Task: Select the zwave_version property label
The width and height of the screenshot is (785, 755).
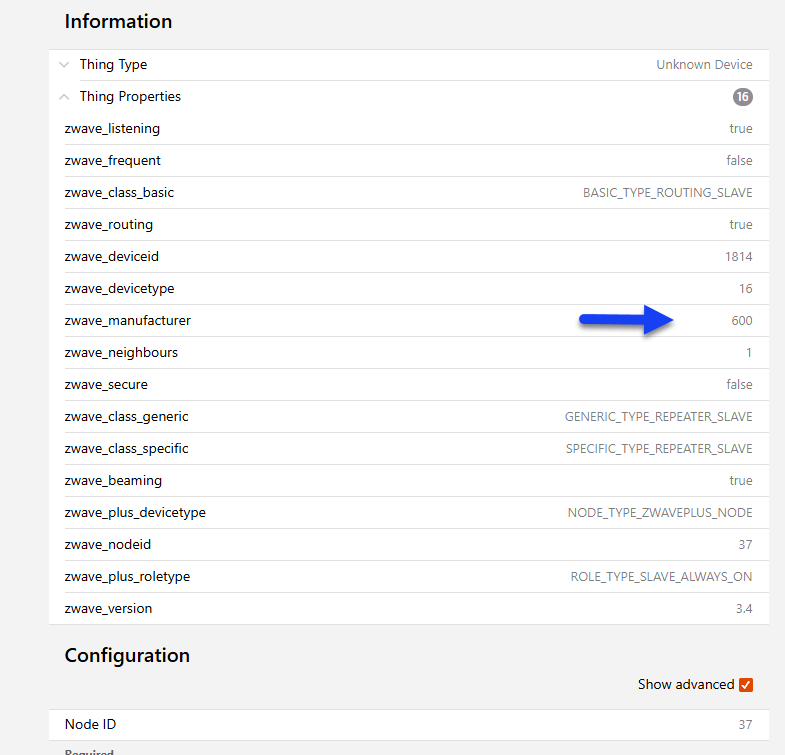Action: (108, 609)
